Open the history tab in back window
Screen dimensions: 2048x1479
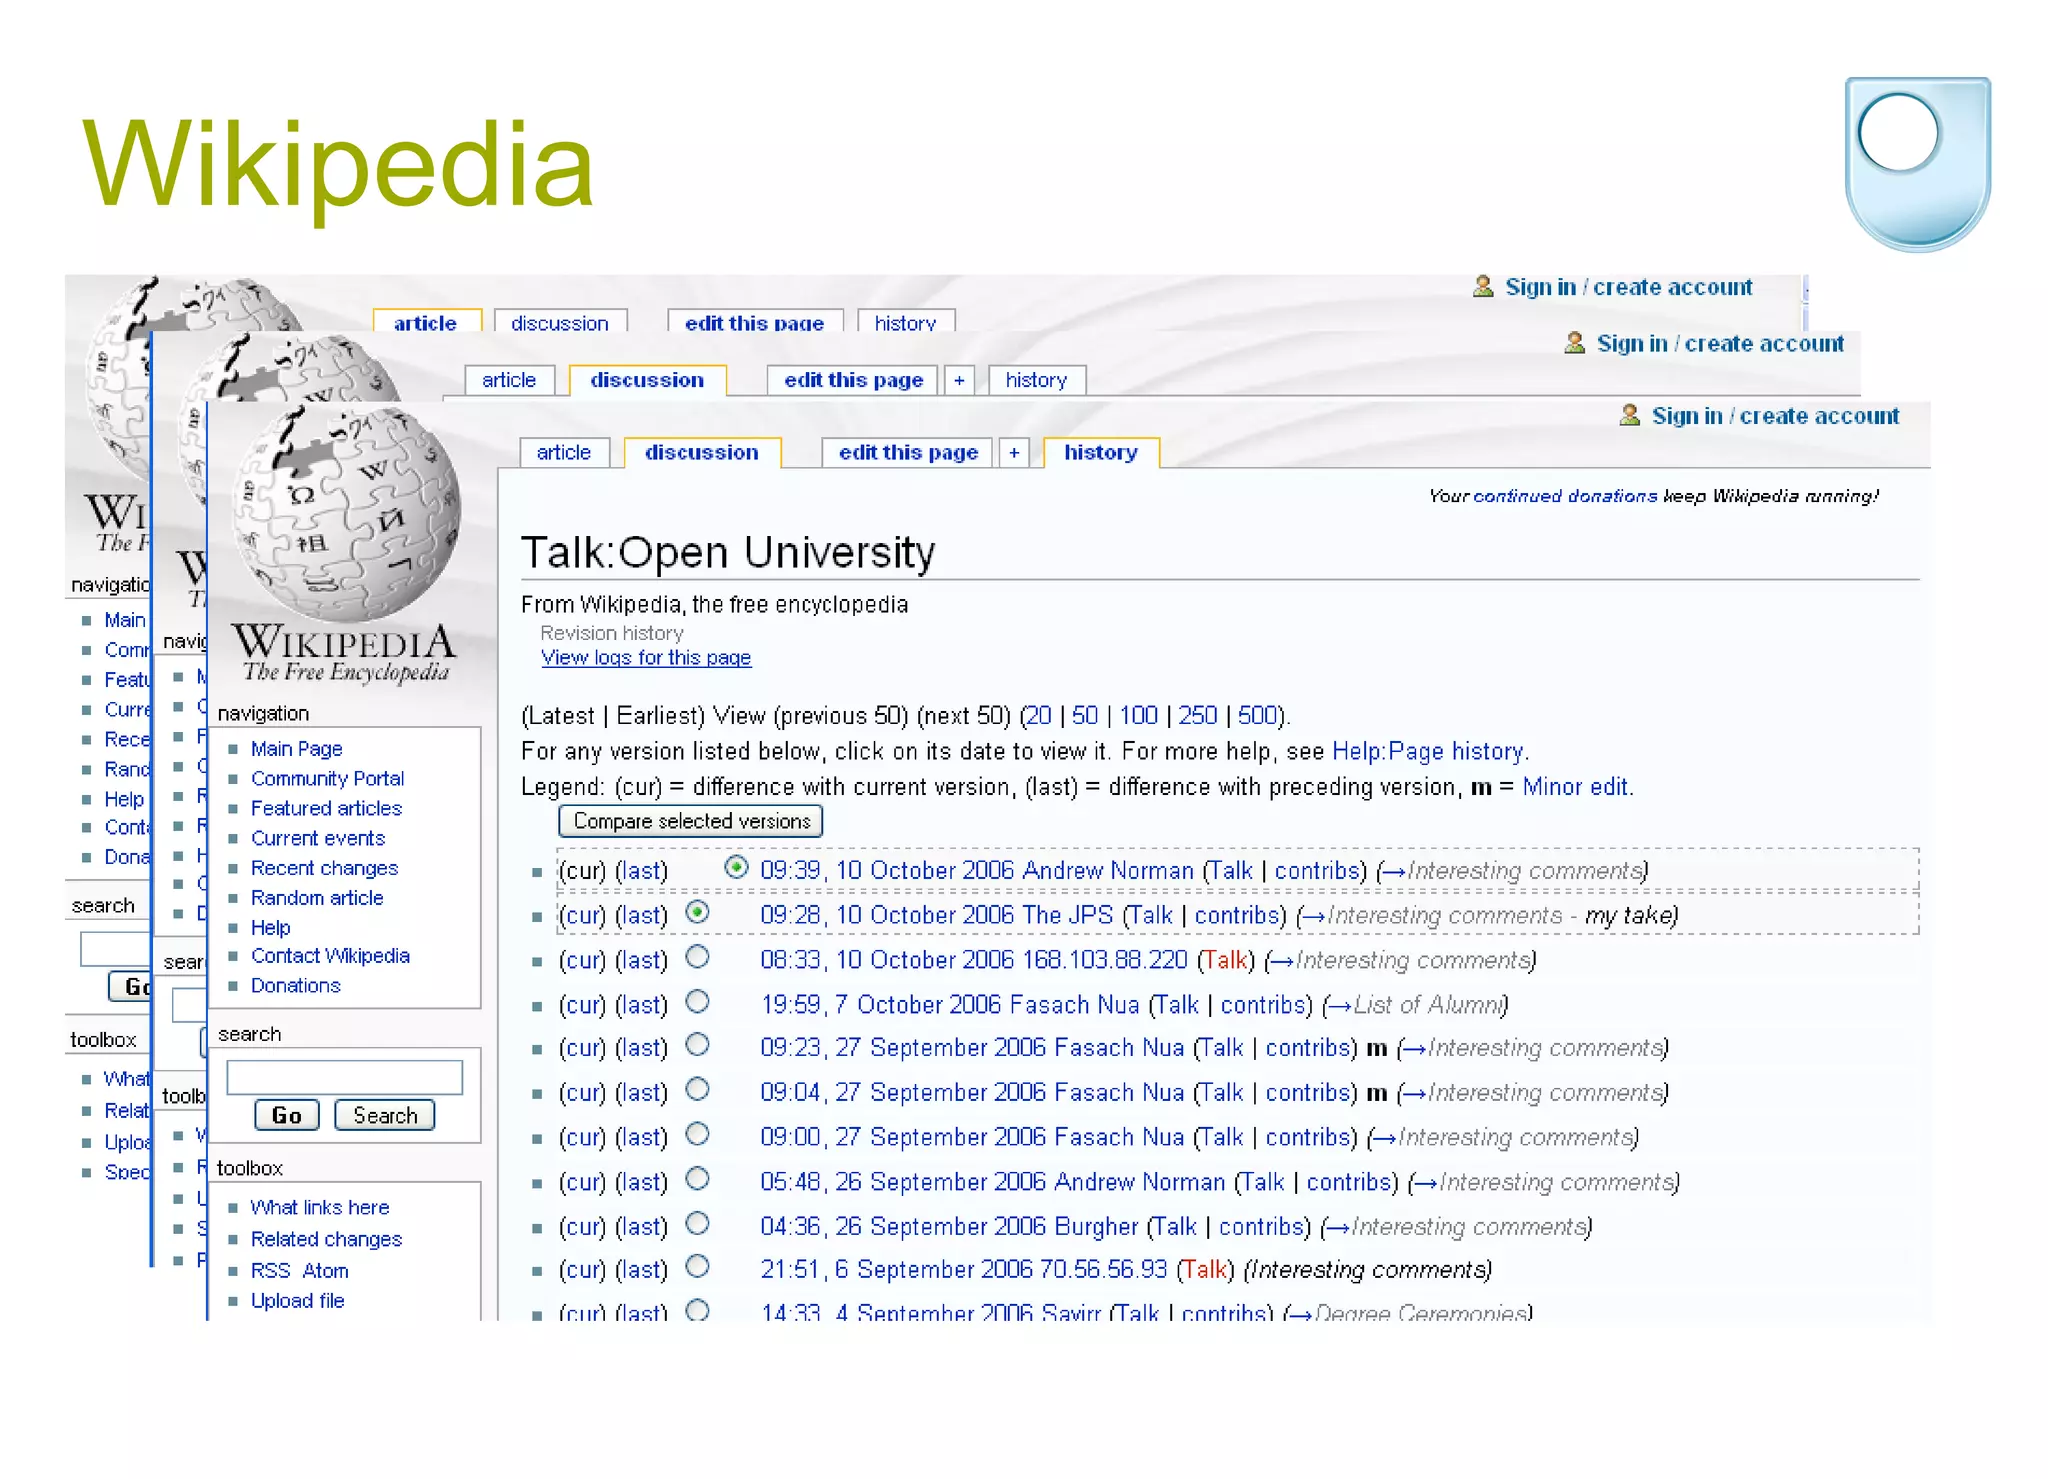pos(905,322)
